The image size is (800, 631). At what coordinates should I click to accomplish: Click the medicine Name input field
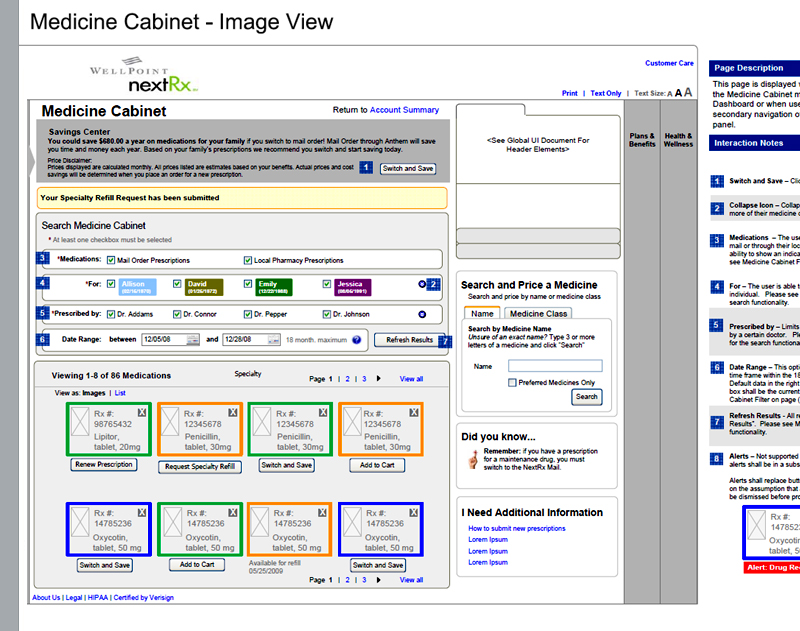click(554, 366)
